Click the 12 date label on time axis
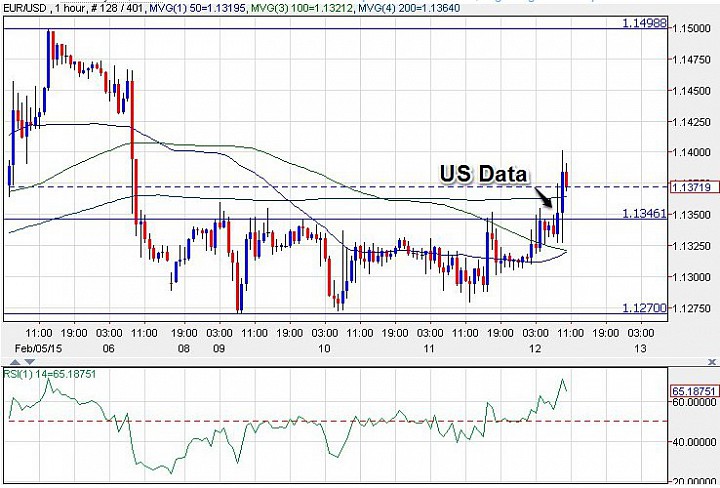Screen dimensions: 720x488 click(535, 348)
